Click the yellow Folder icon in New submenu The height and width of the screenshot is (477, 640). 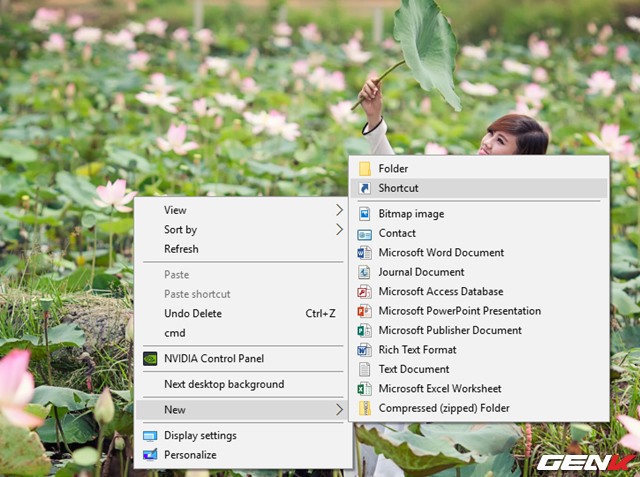tap(364, 169)
